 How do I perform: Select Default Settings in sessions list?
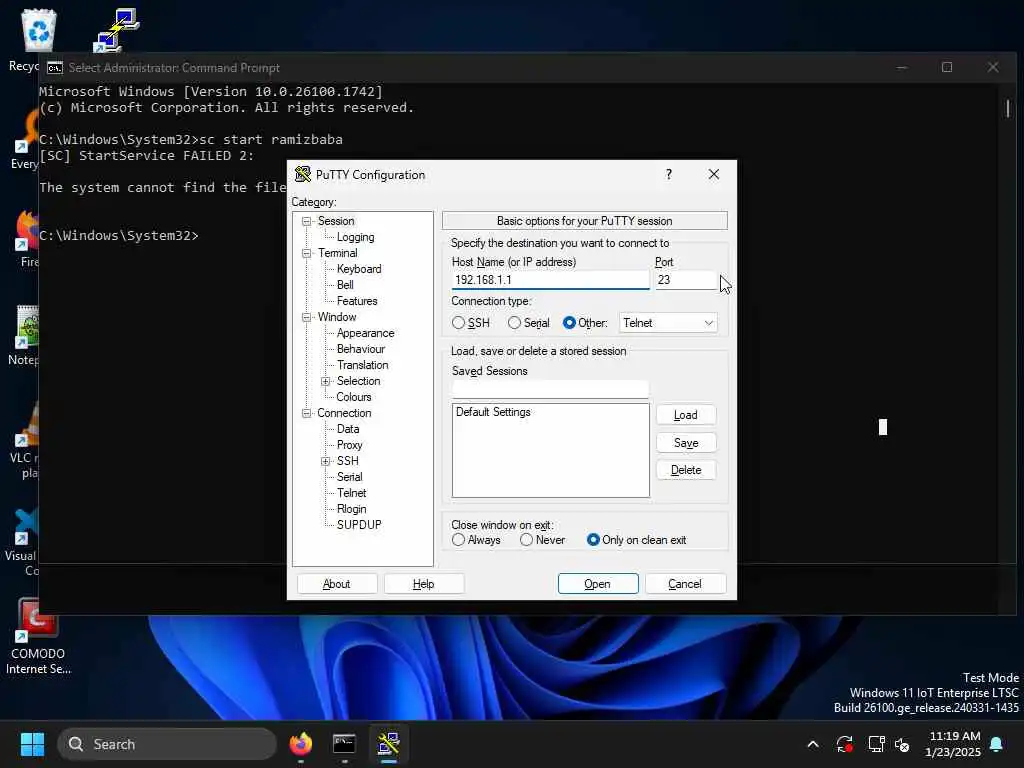coord(493,412)
